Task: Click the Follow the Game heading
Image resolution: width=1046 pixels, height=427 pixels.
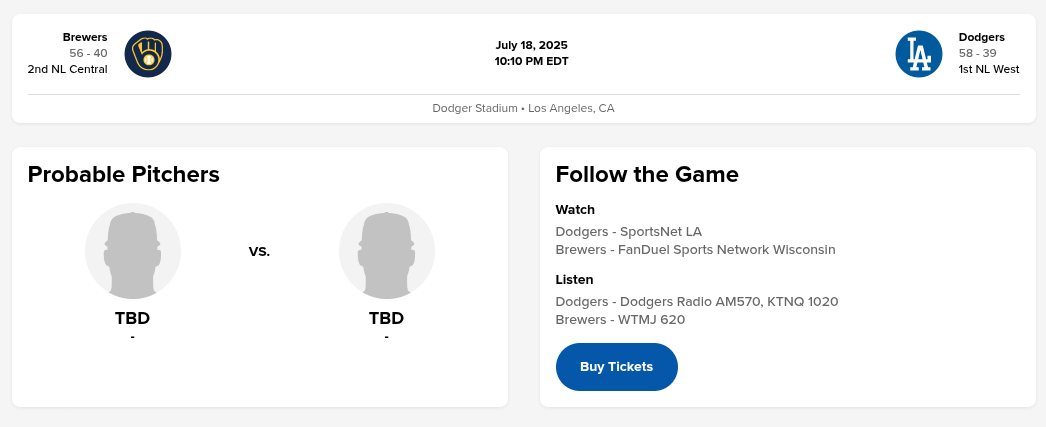Action: pyautogui.click(x=647, y=175)
